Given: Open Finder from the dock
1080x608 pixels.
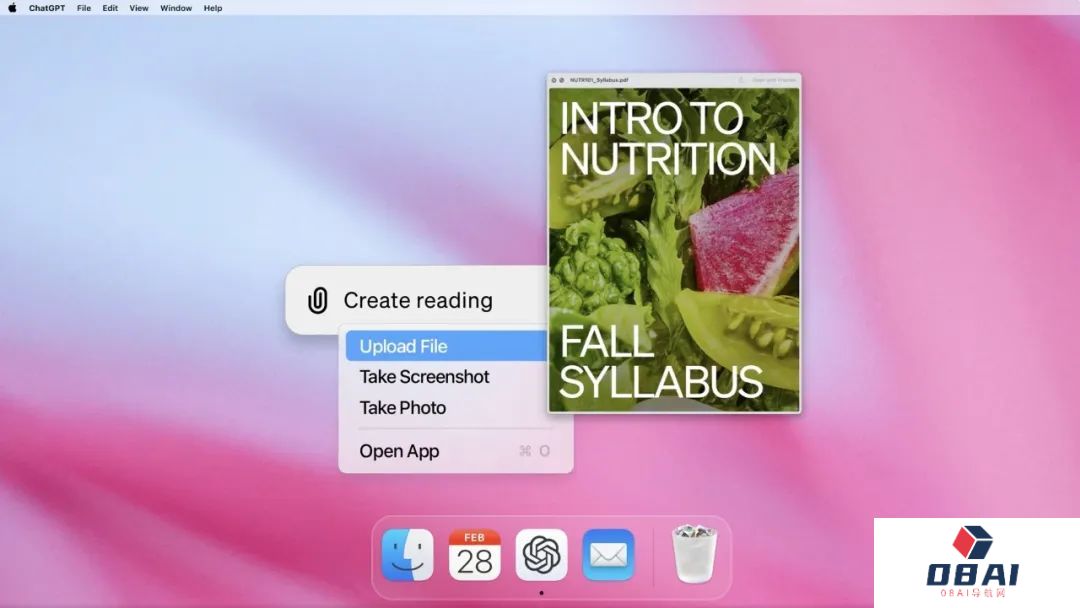Looking at the screenshot, I should pos(407,555).
